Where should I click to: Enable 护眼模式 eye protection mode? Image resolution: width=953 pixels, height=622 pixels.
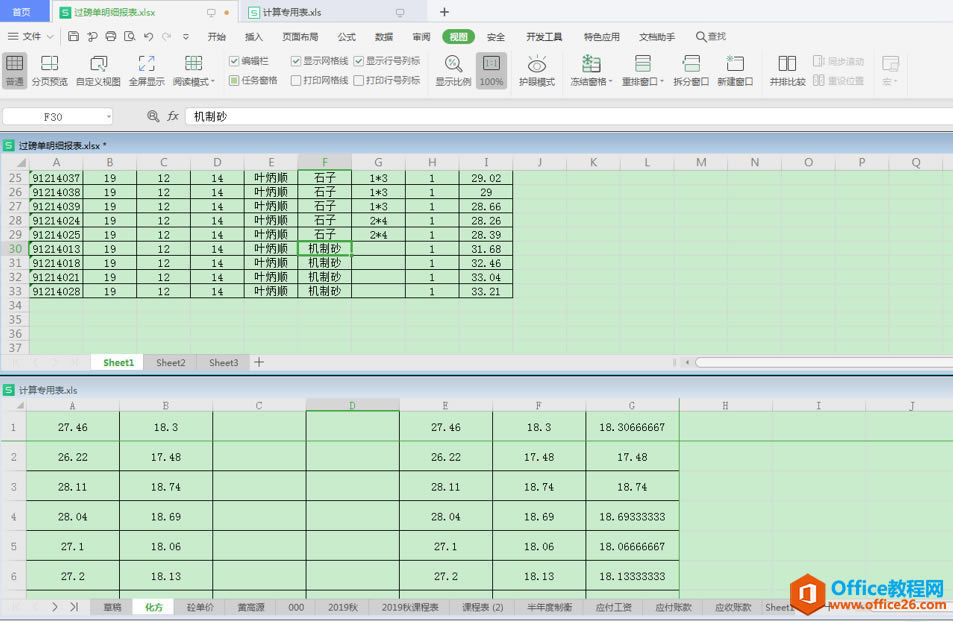pos(537,71)
